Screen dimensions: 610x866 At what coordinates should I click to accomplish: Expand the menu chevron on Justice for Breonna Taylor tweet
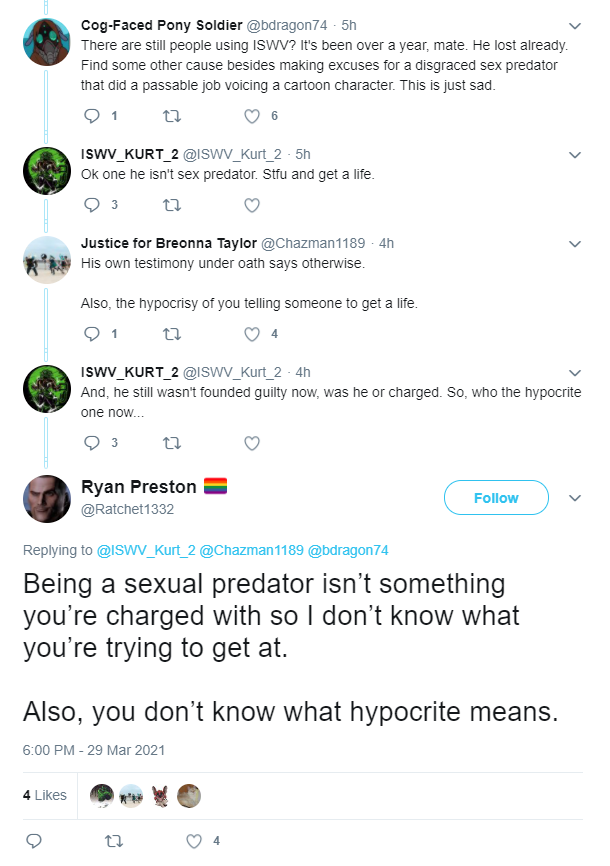[x=575, y=244]
